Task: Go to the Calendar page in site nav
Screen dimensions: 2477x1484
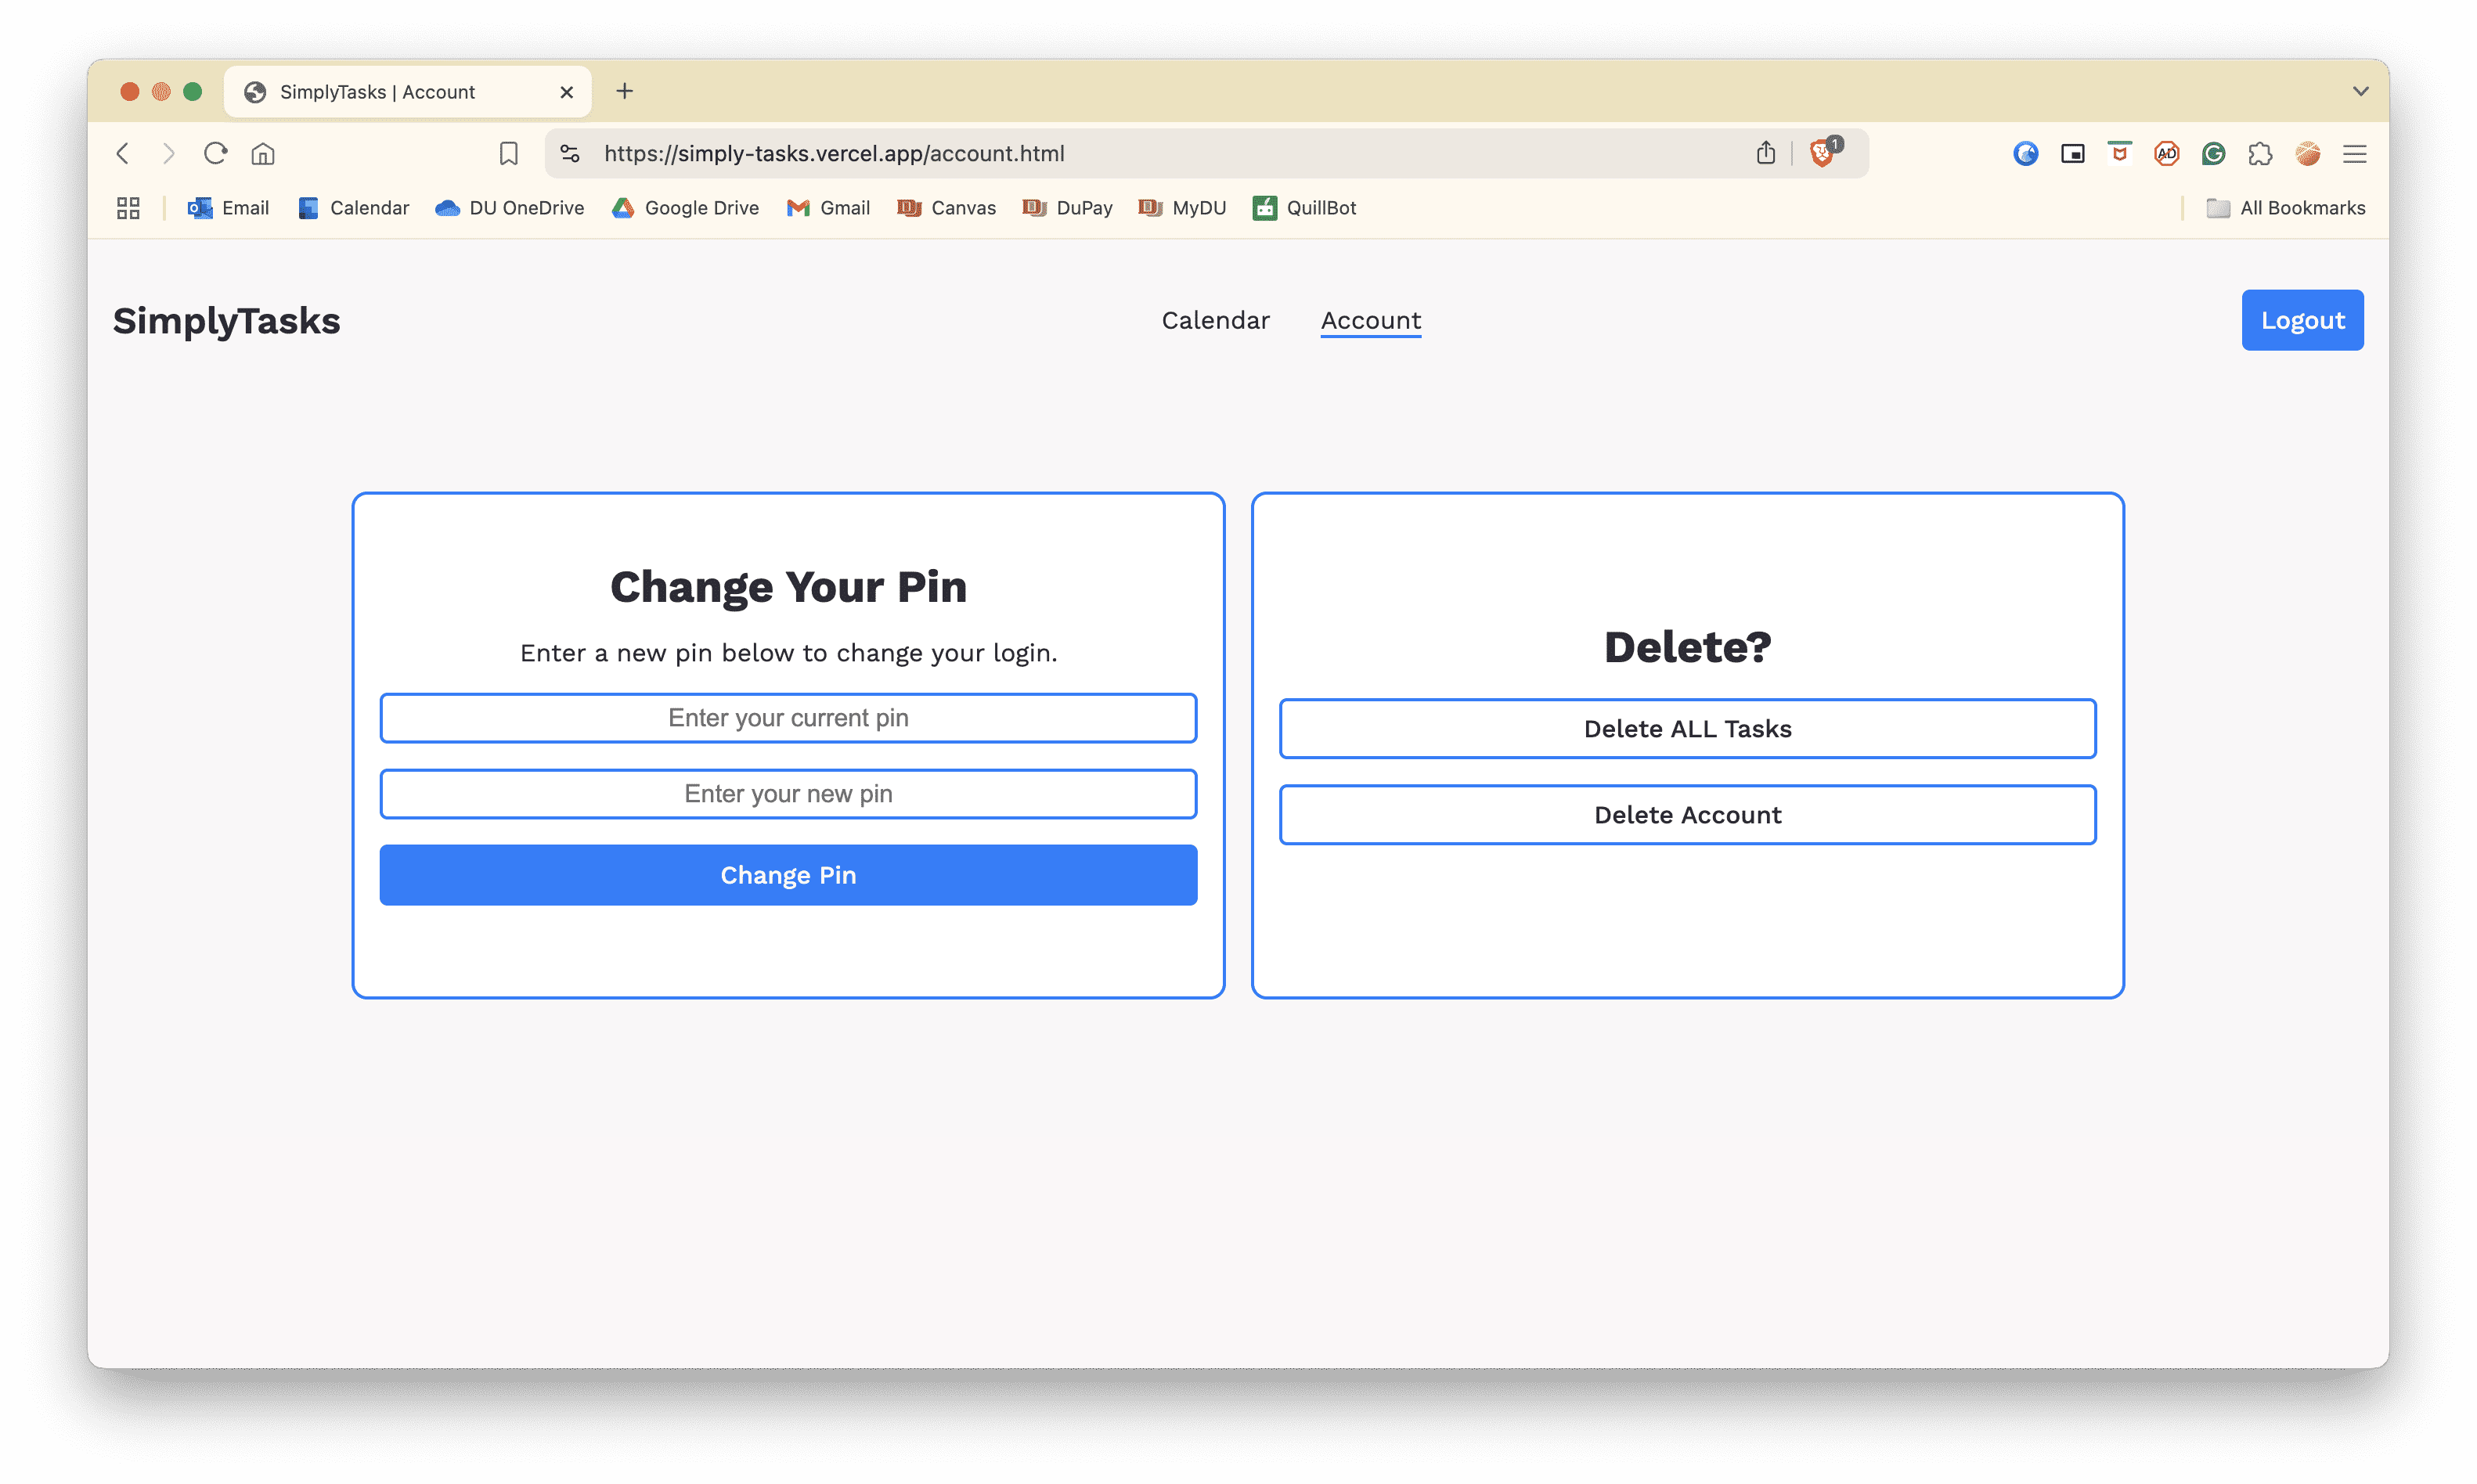Action: pyautogui.click(x=1215, y=320)
